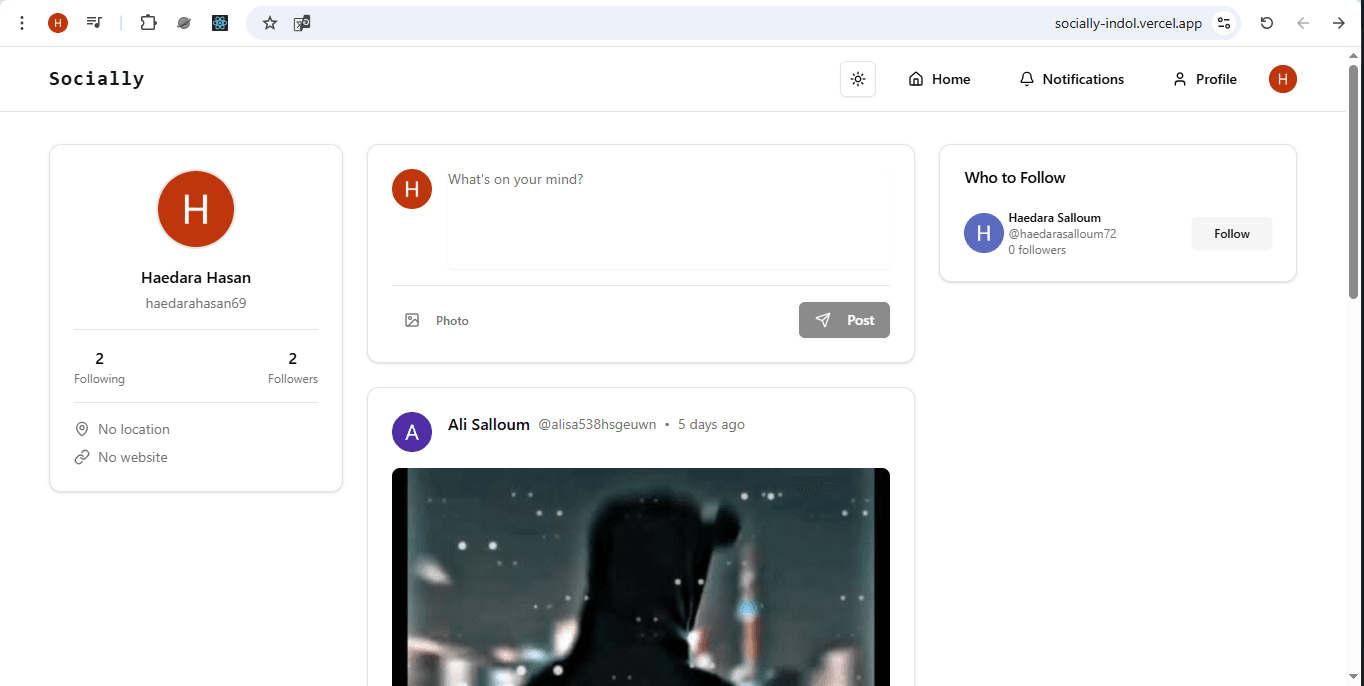Click the Socially logo
The image size is (1364, 686).
97,79
